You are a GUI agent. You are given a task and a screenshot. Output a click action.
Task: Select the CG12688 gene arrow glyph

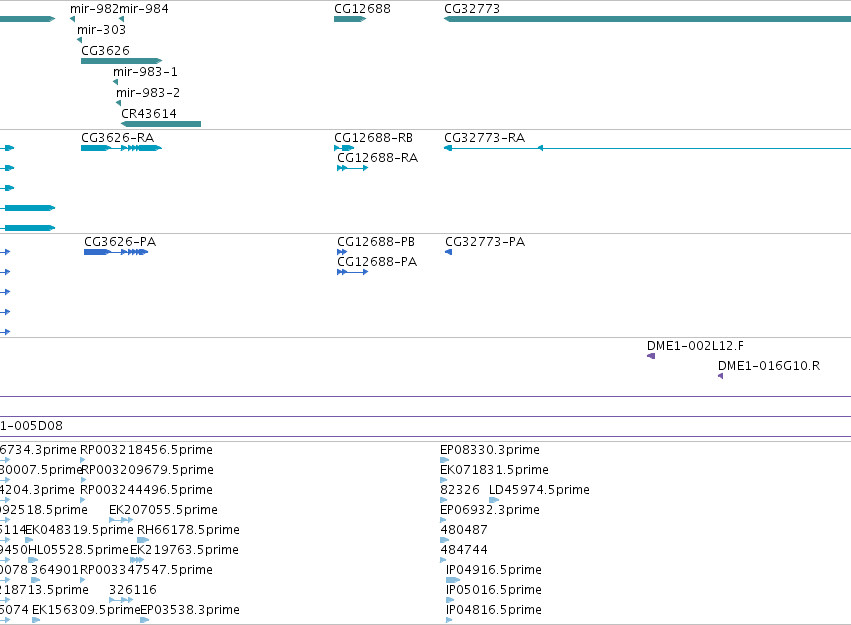point(350,19)
